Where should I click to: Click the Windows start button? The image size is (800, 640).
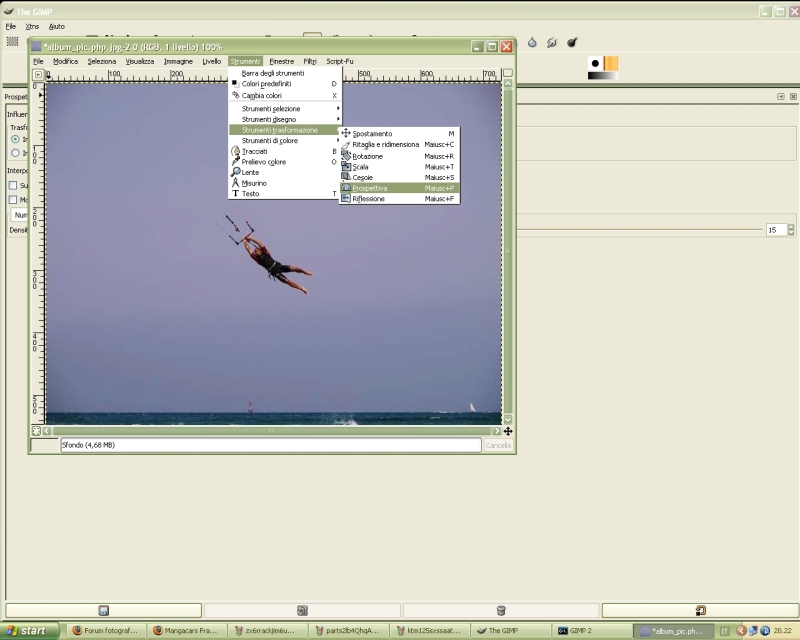pos(32,631)
